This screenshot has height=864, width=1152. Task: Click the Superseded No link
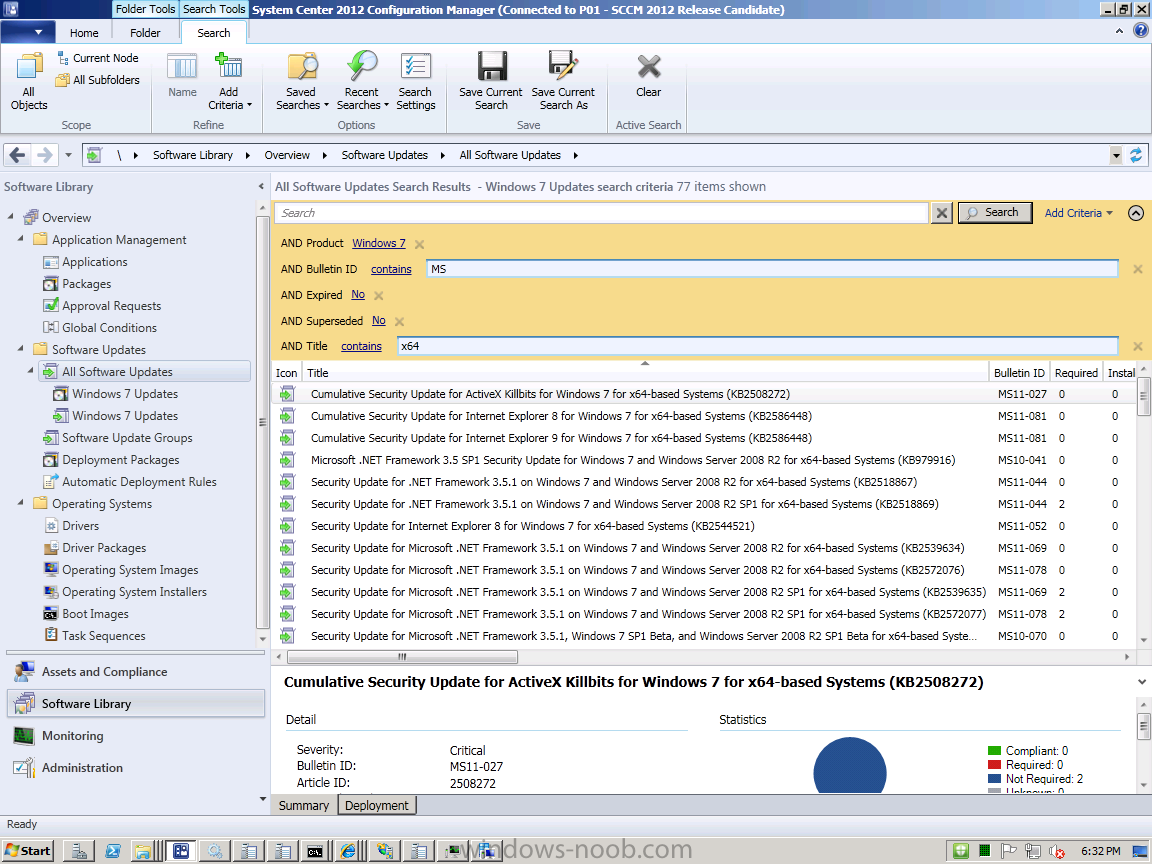pos(378,320)
